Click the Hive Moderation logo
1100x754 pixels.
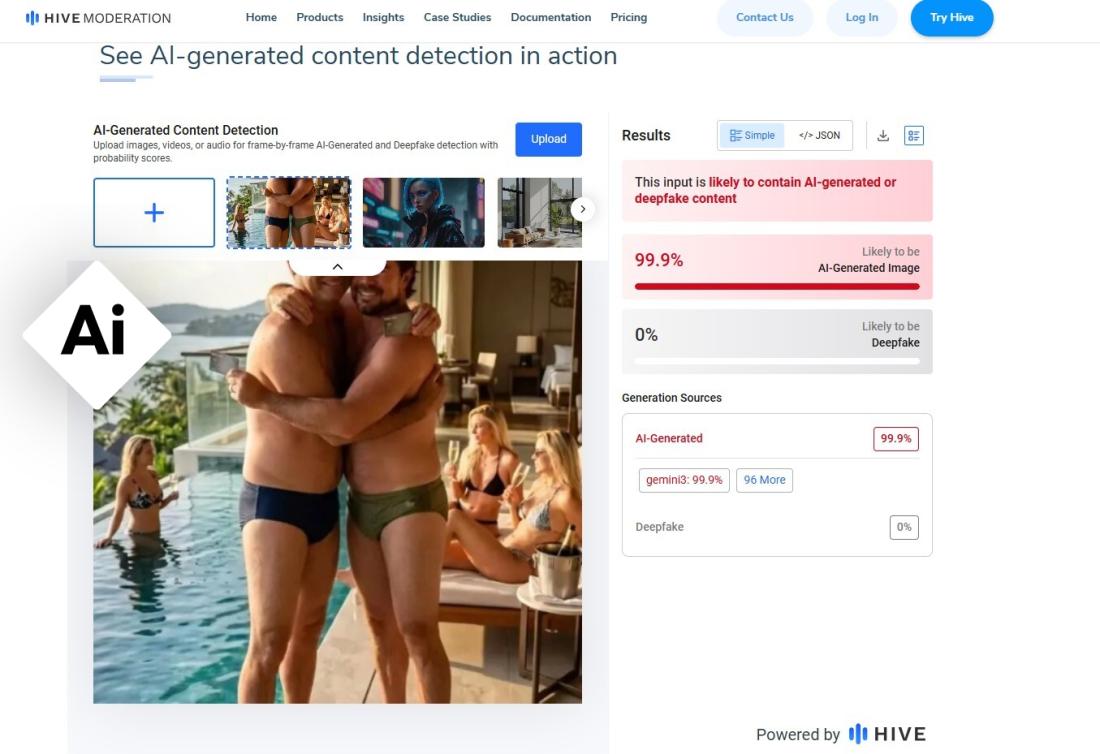coord(98,18)
